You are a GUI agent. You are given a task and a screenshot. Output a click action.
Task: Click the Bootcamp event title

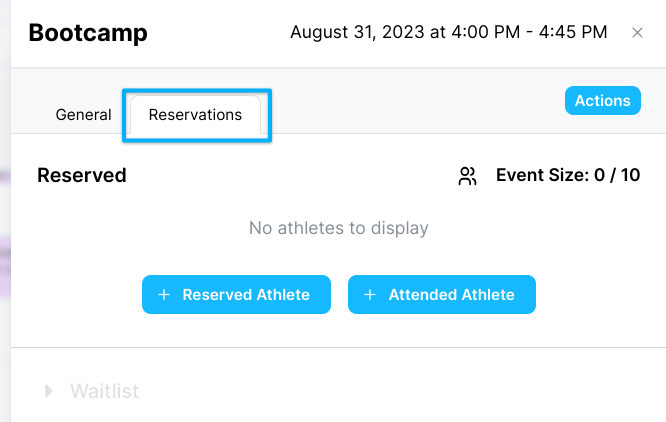pos(88,33)
